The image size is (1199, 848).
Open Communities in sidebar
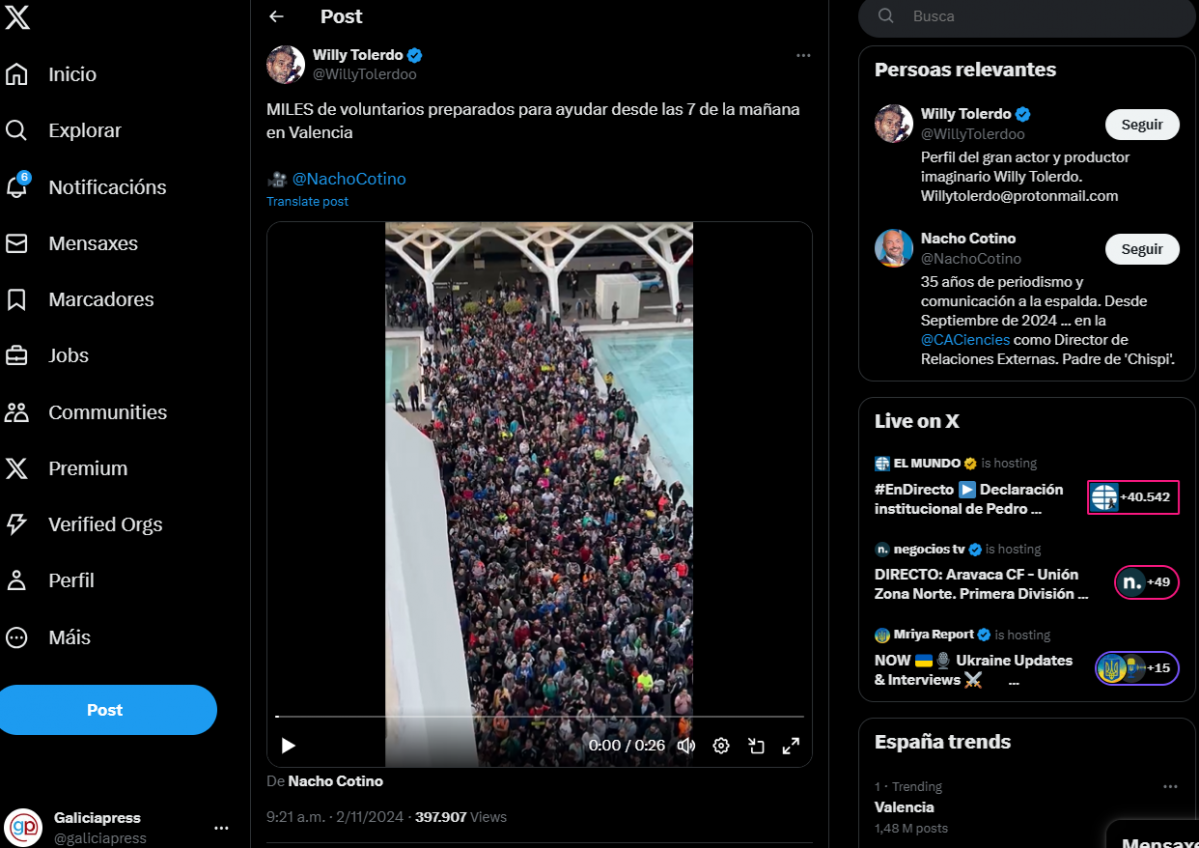107,412
